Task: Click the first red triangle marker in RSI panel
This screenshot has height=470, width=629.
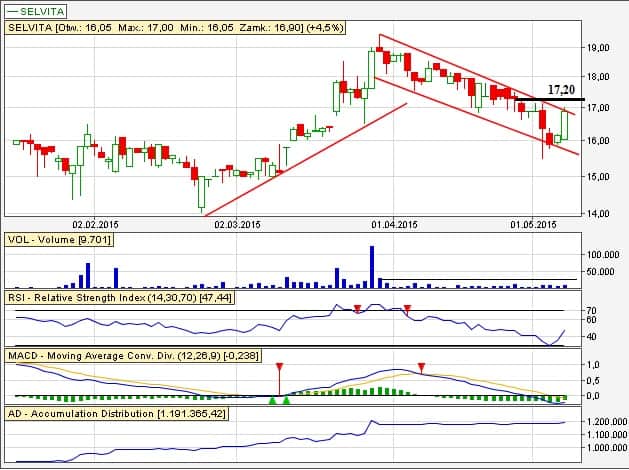Action: tap(357, 309)
